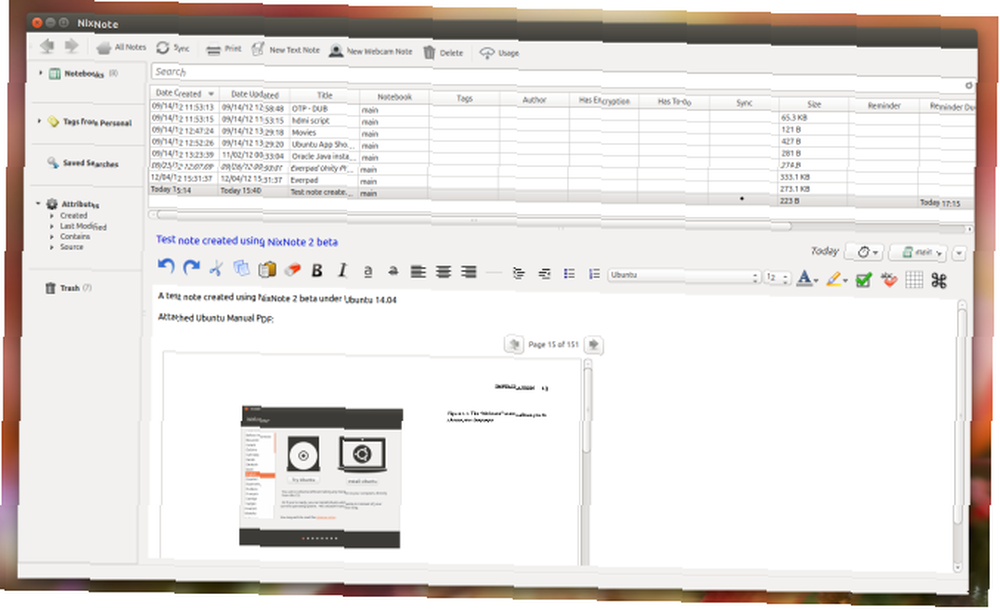Insert a bulleted list
1000x610 pixels.
point(570,274)
